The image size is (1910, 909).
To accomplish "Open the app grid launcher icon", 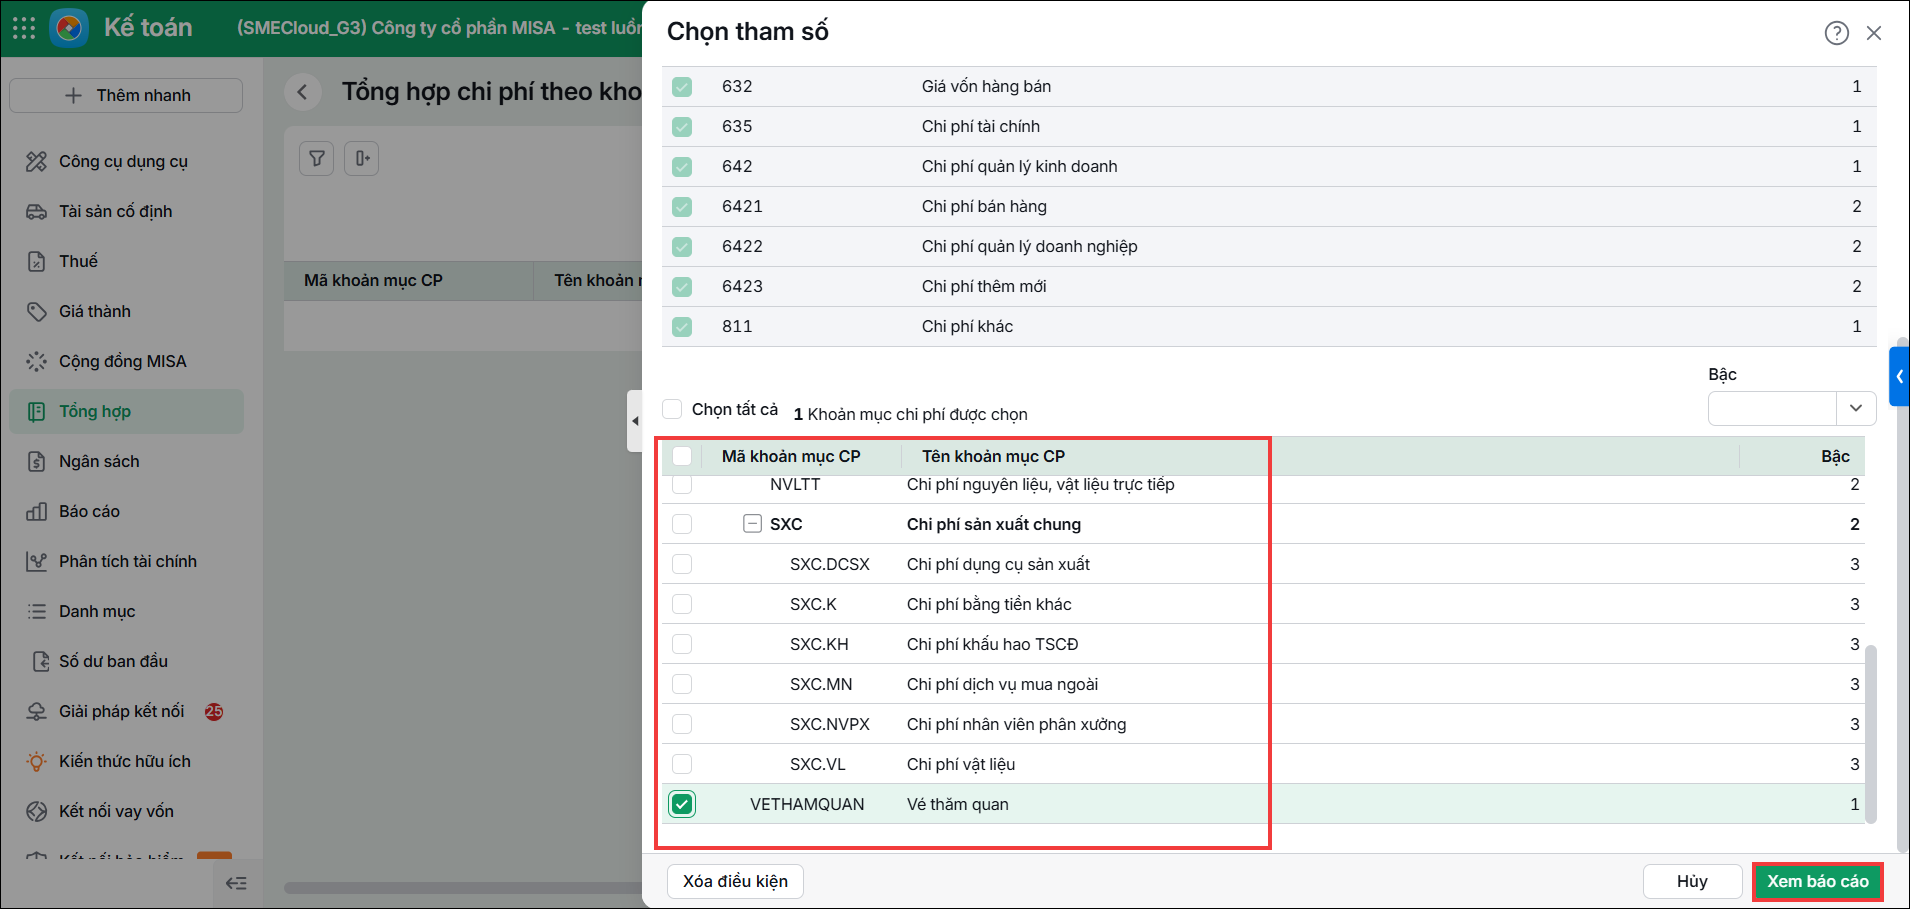I will [24, 28].
